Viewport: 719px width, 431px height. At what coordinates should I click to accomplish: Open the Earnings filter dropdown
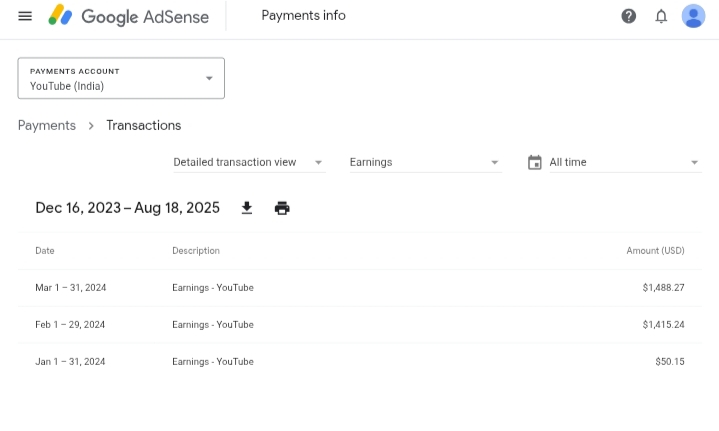tap(424, 162)
